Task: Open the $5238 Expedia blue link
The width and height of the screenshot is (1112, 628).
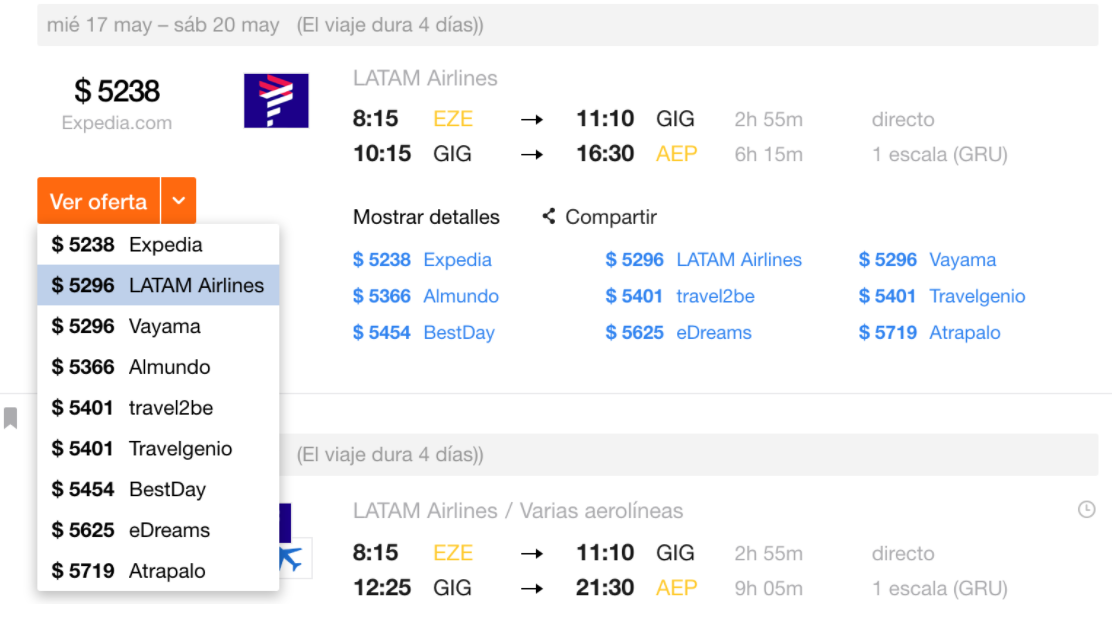Action: (x=422, y=259)
